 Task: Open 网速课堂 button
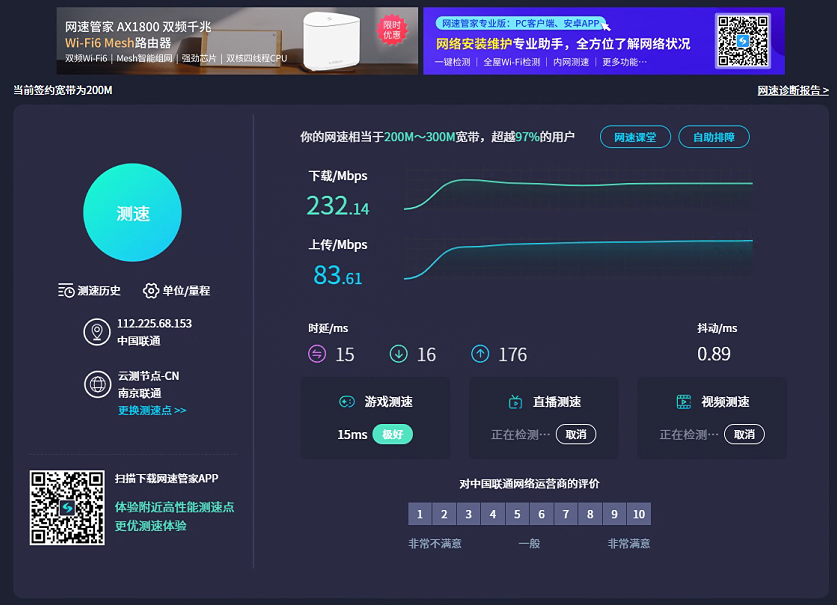[x=635, y=137]
